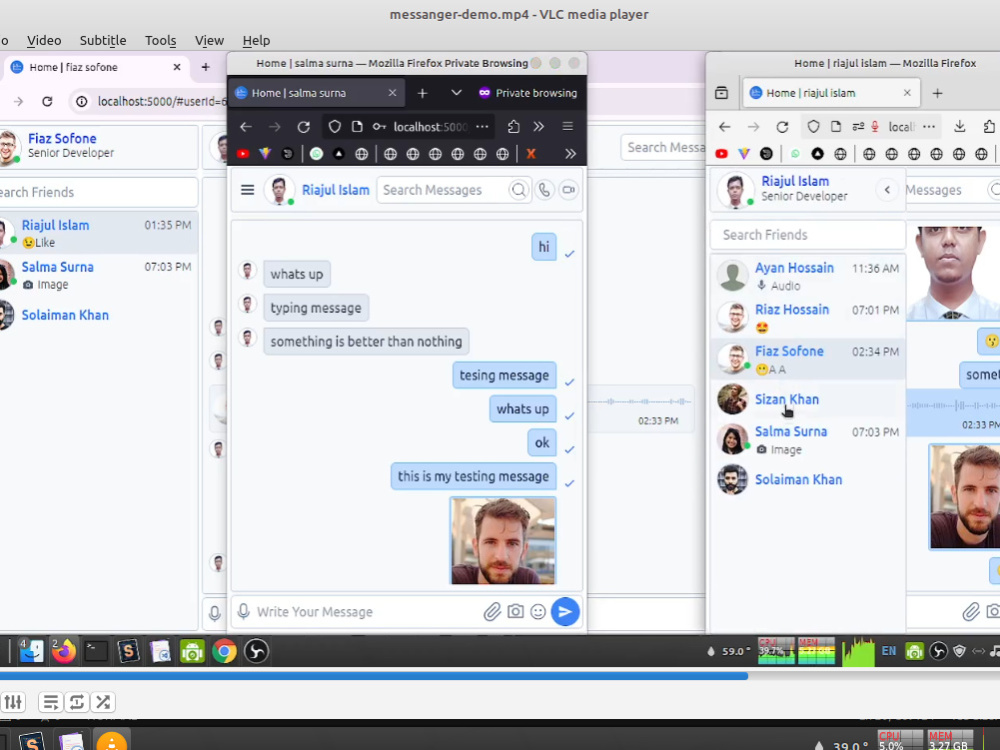The width and height of the screenshot is (1000, 750).
Task: Open the page actions ellipsis in the riajul islam address bar
Action: (x=929, y=127)
